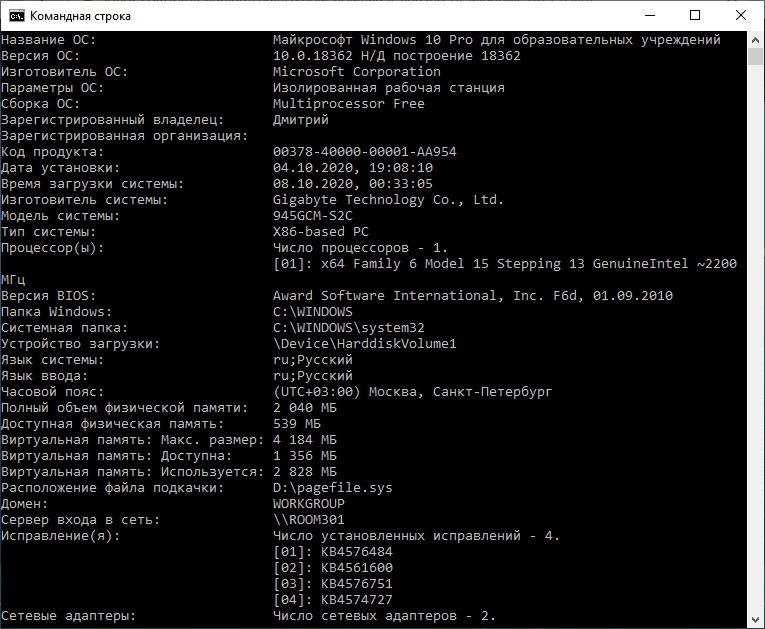The height and width of the screenshot is (629, 765).
Task: Click the 'Сервер входа в сеть:' label
Action: coord(81,520)
